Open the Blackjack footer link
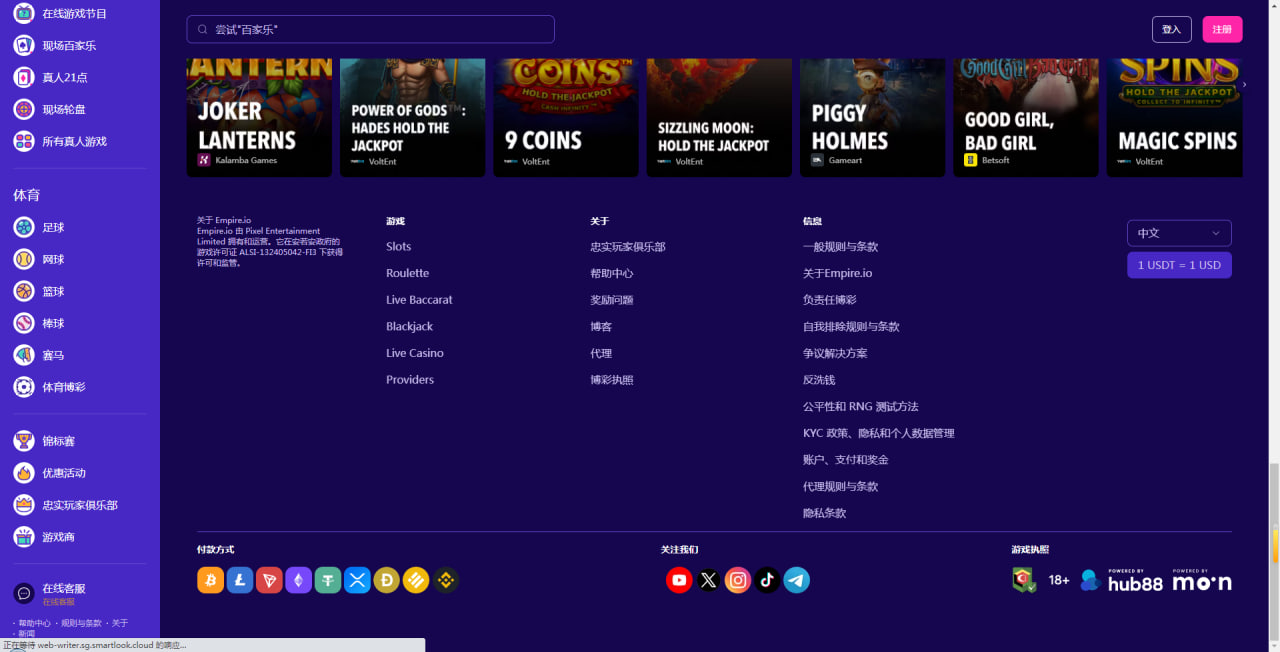Image resolution: width=1280 pixels, height=652 pixels. click(410, 327)
